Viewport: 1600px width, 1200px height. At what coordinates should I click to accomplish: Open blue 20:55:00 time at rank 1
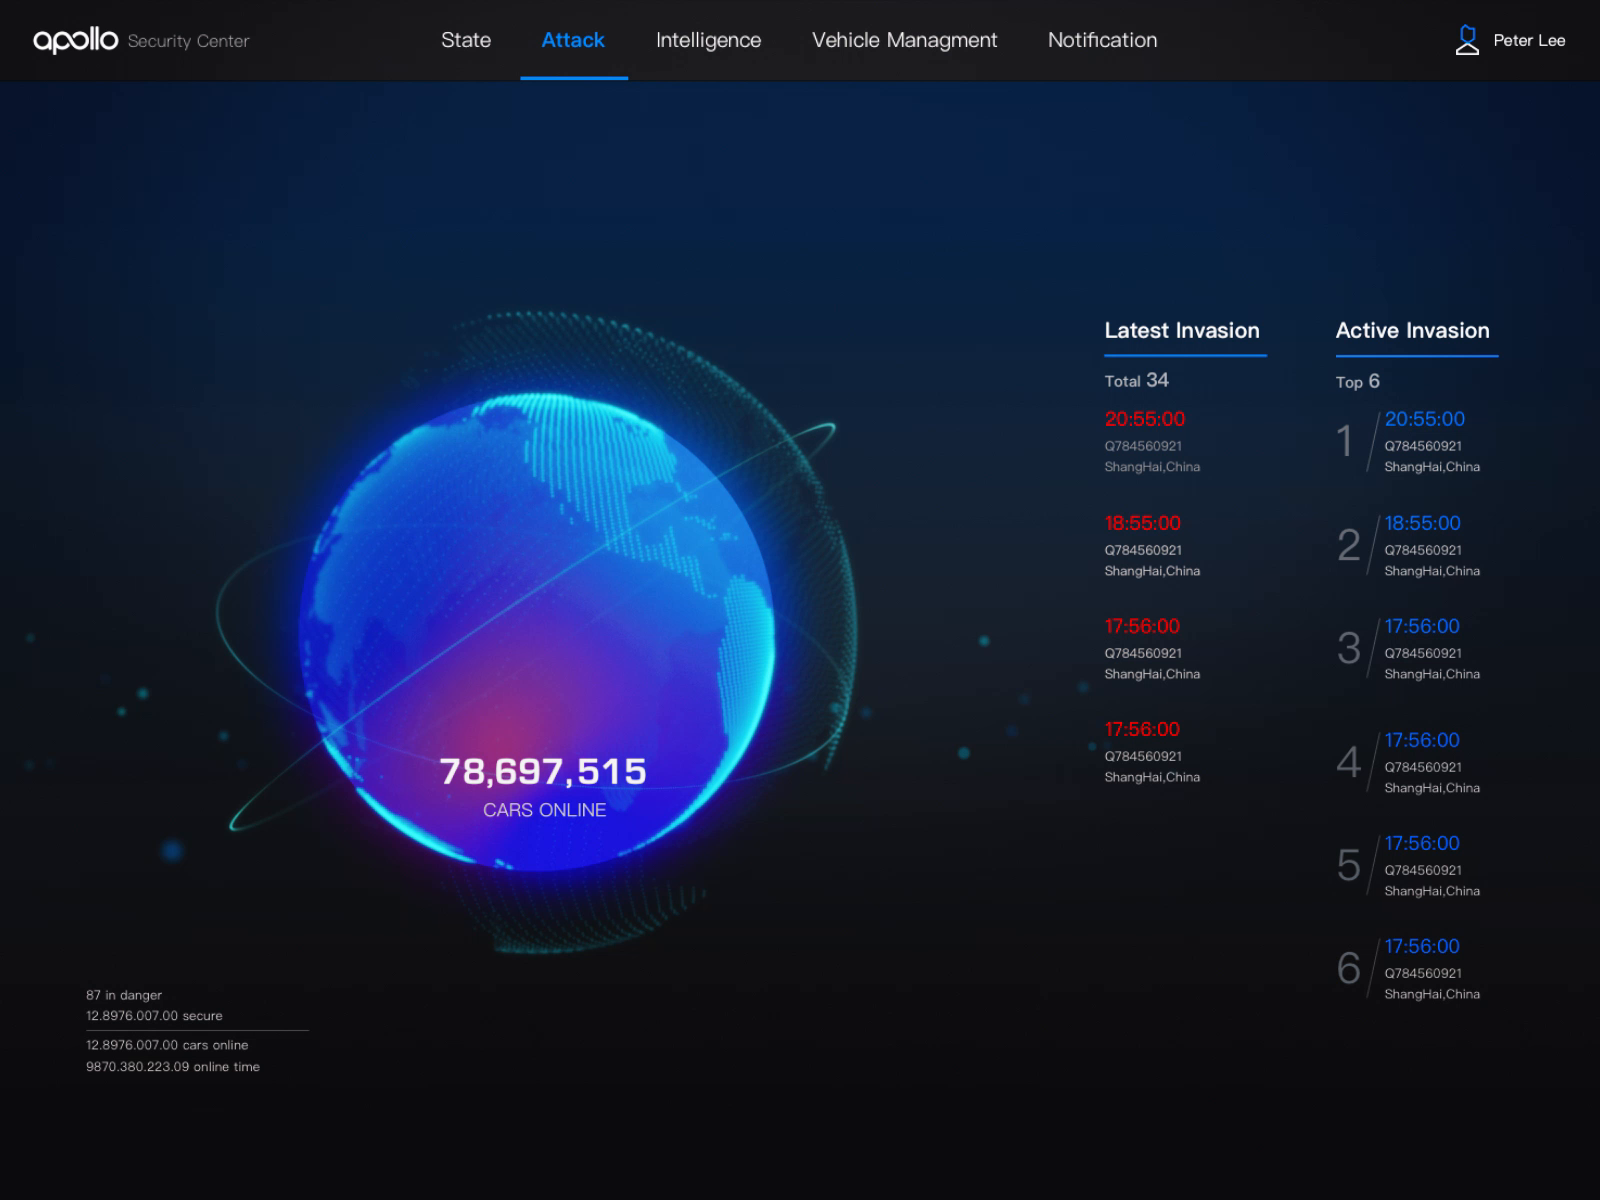(x=1425, y=419)
